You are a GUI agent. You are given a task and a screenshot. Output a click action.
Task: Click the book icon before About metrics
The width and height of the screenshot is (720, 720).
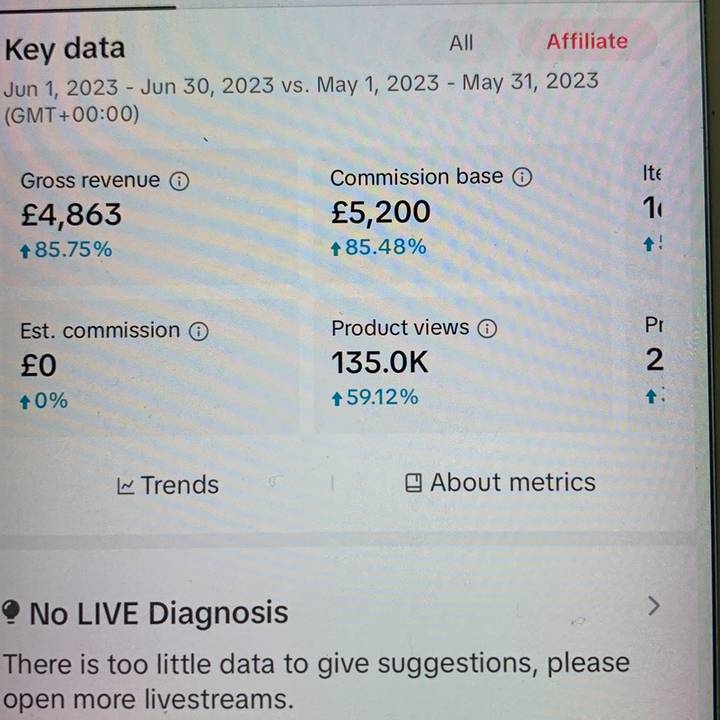[x=414, y=483]
